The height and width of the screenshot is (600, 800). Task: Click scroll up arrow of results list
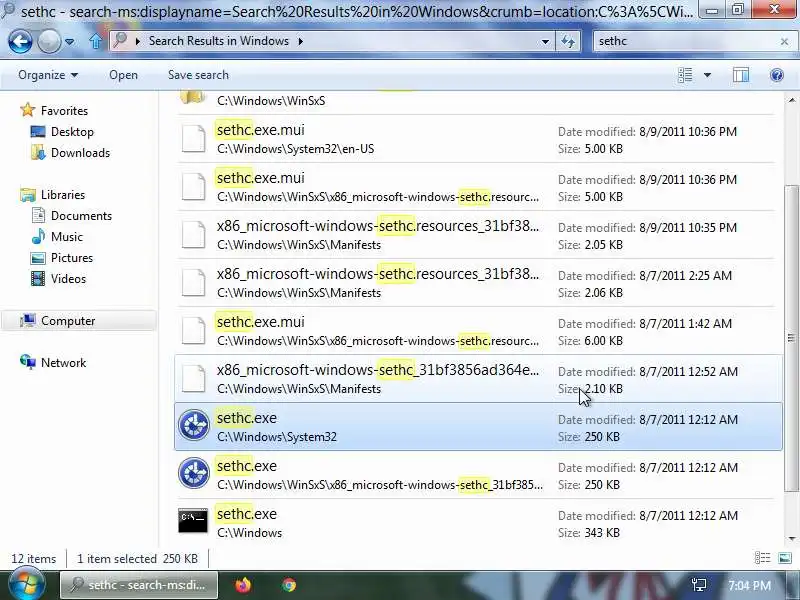click(x=791, y=100)
